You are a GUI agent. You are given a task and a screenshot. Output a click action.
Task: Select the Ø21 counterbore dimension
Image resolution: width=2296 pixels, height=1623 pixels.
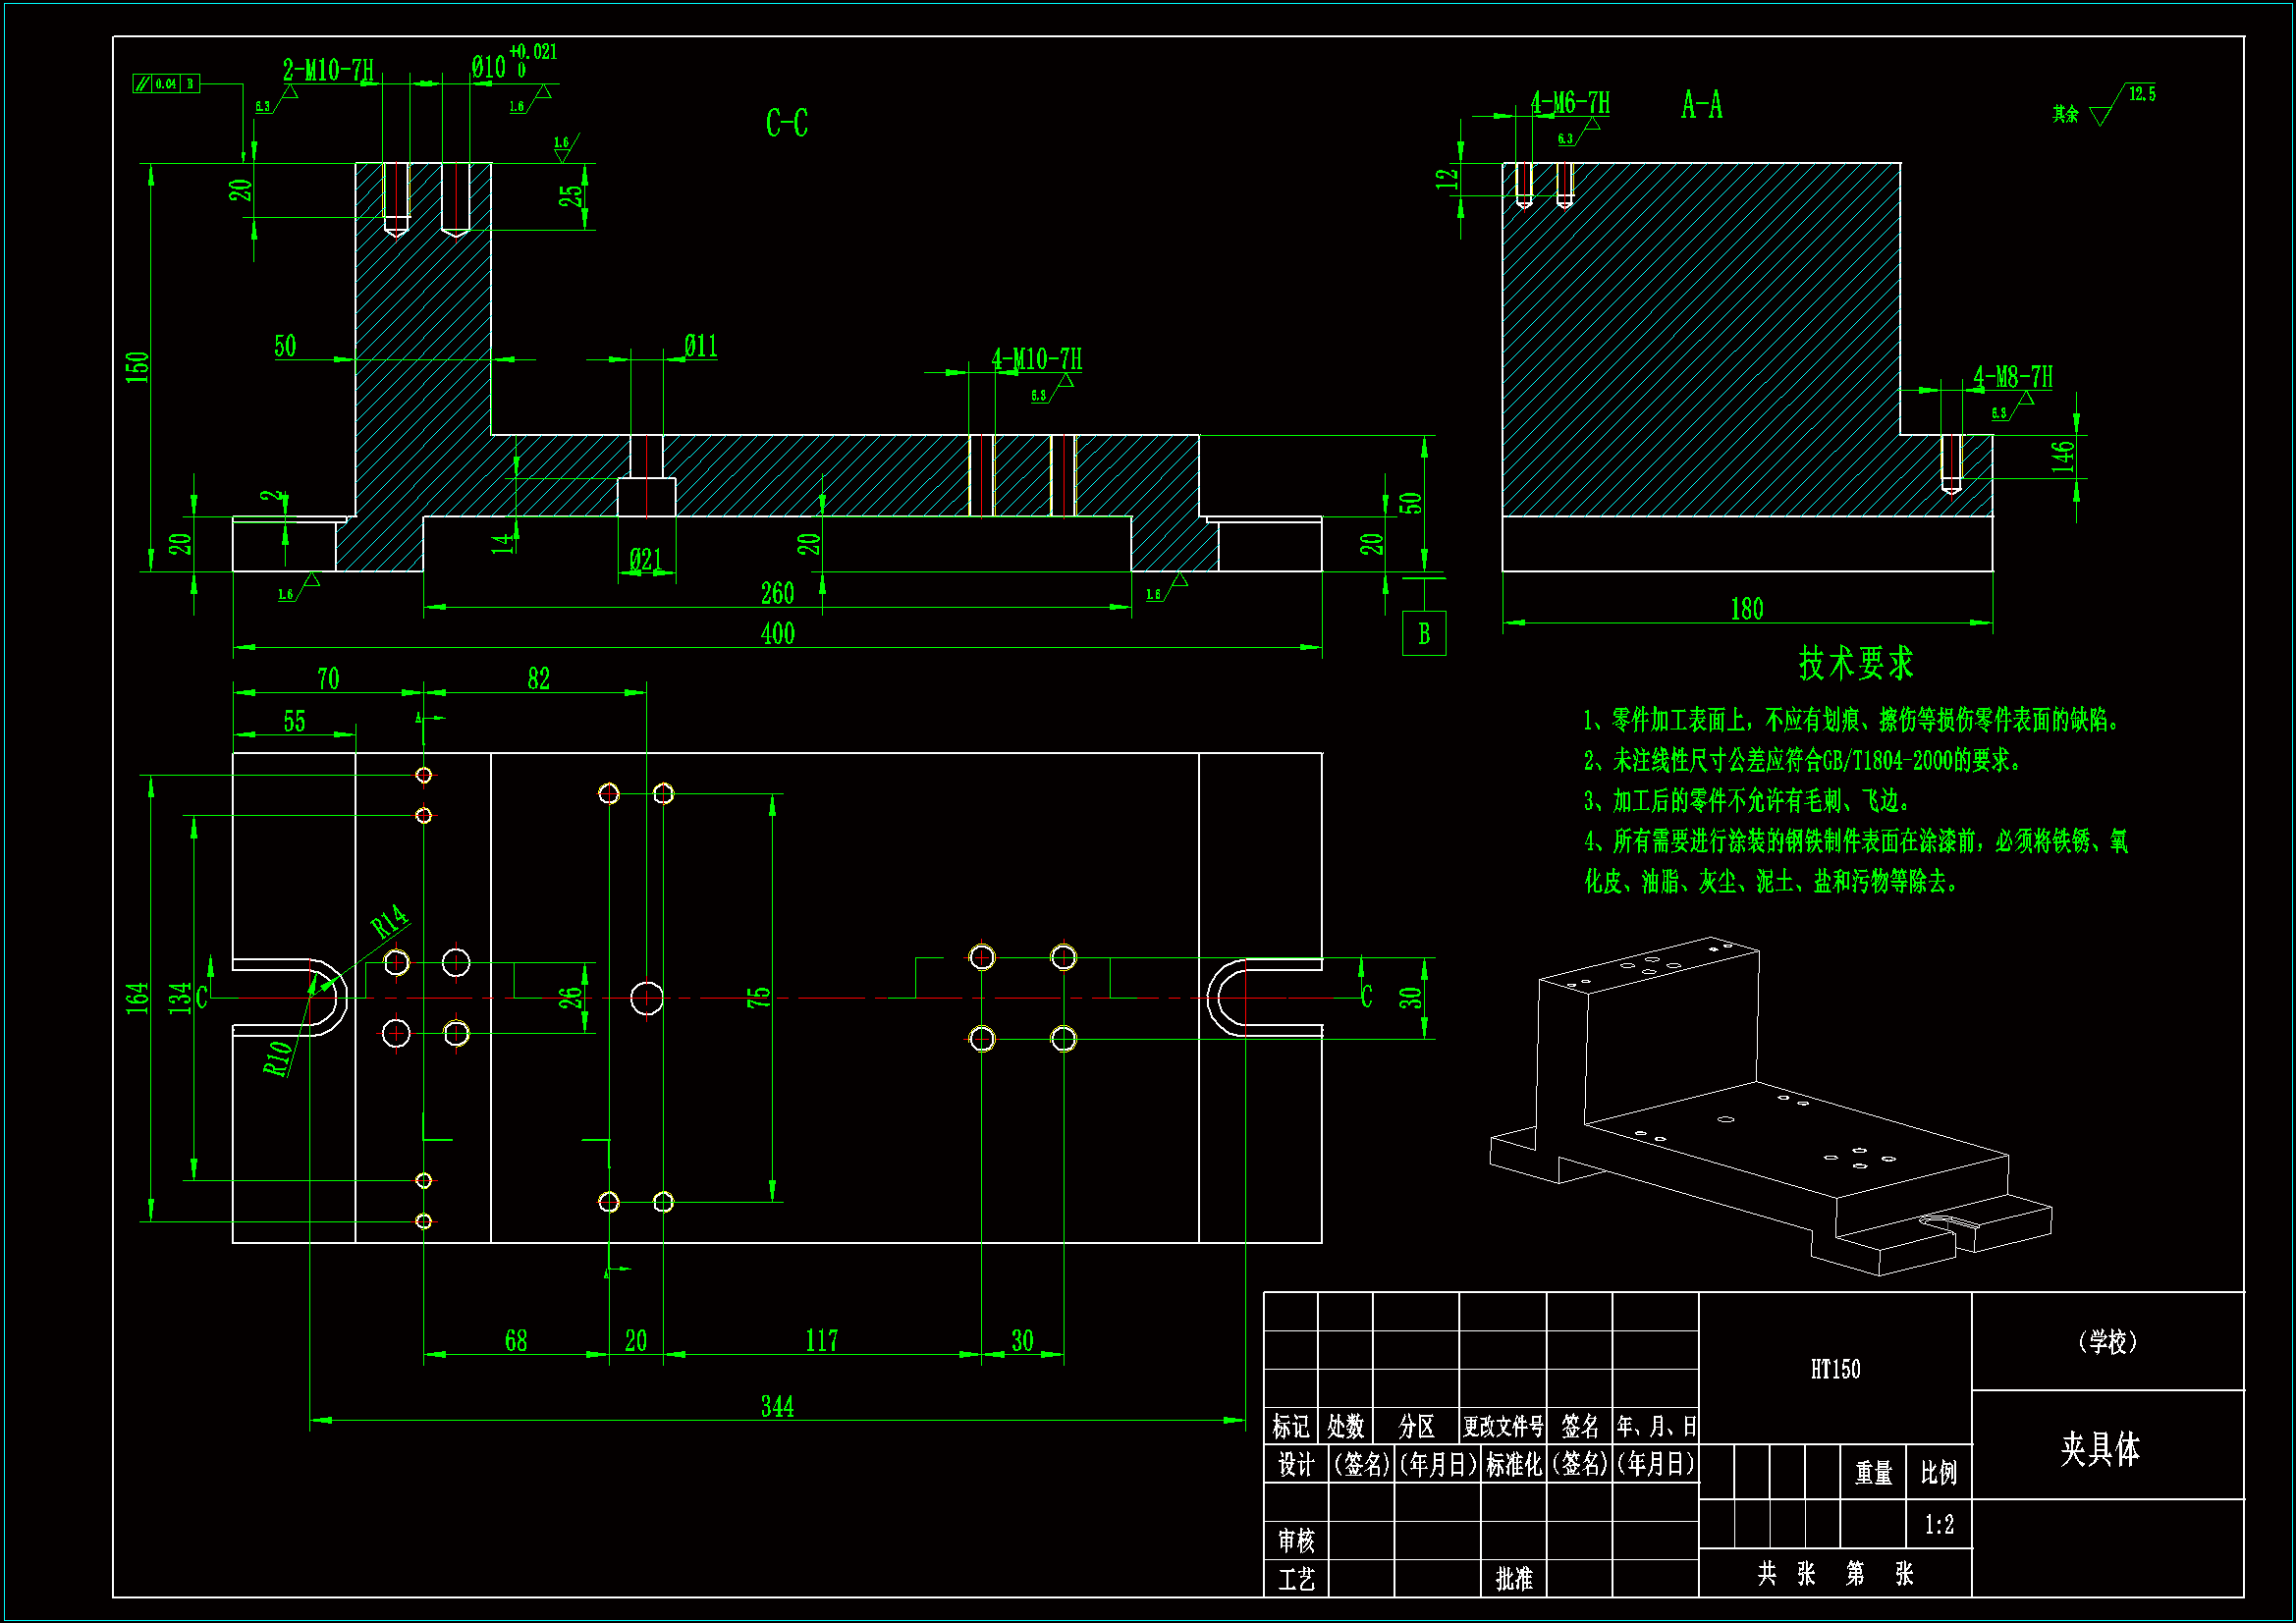(x=645, y=559)
